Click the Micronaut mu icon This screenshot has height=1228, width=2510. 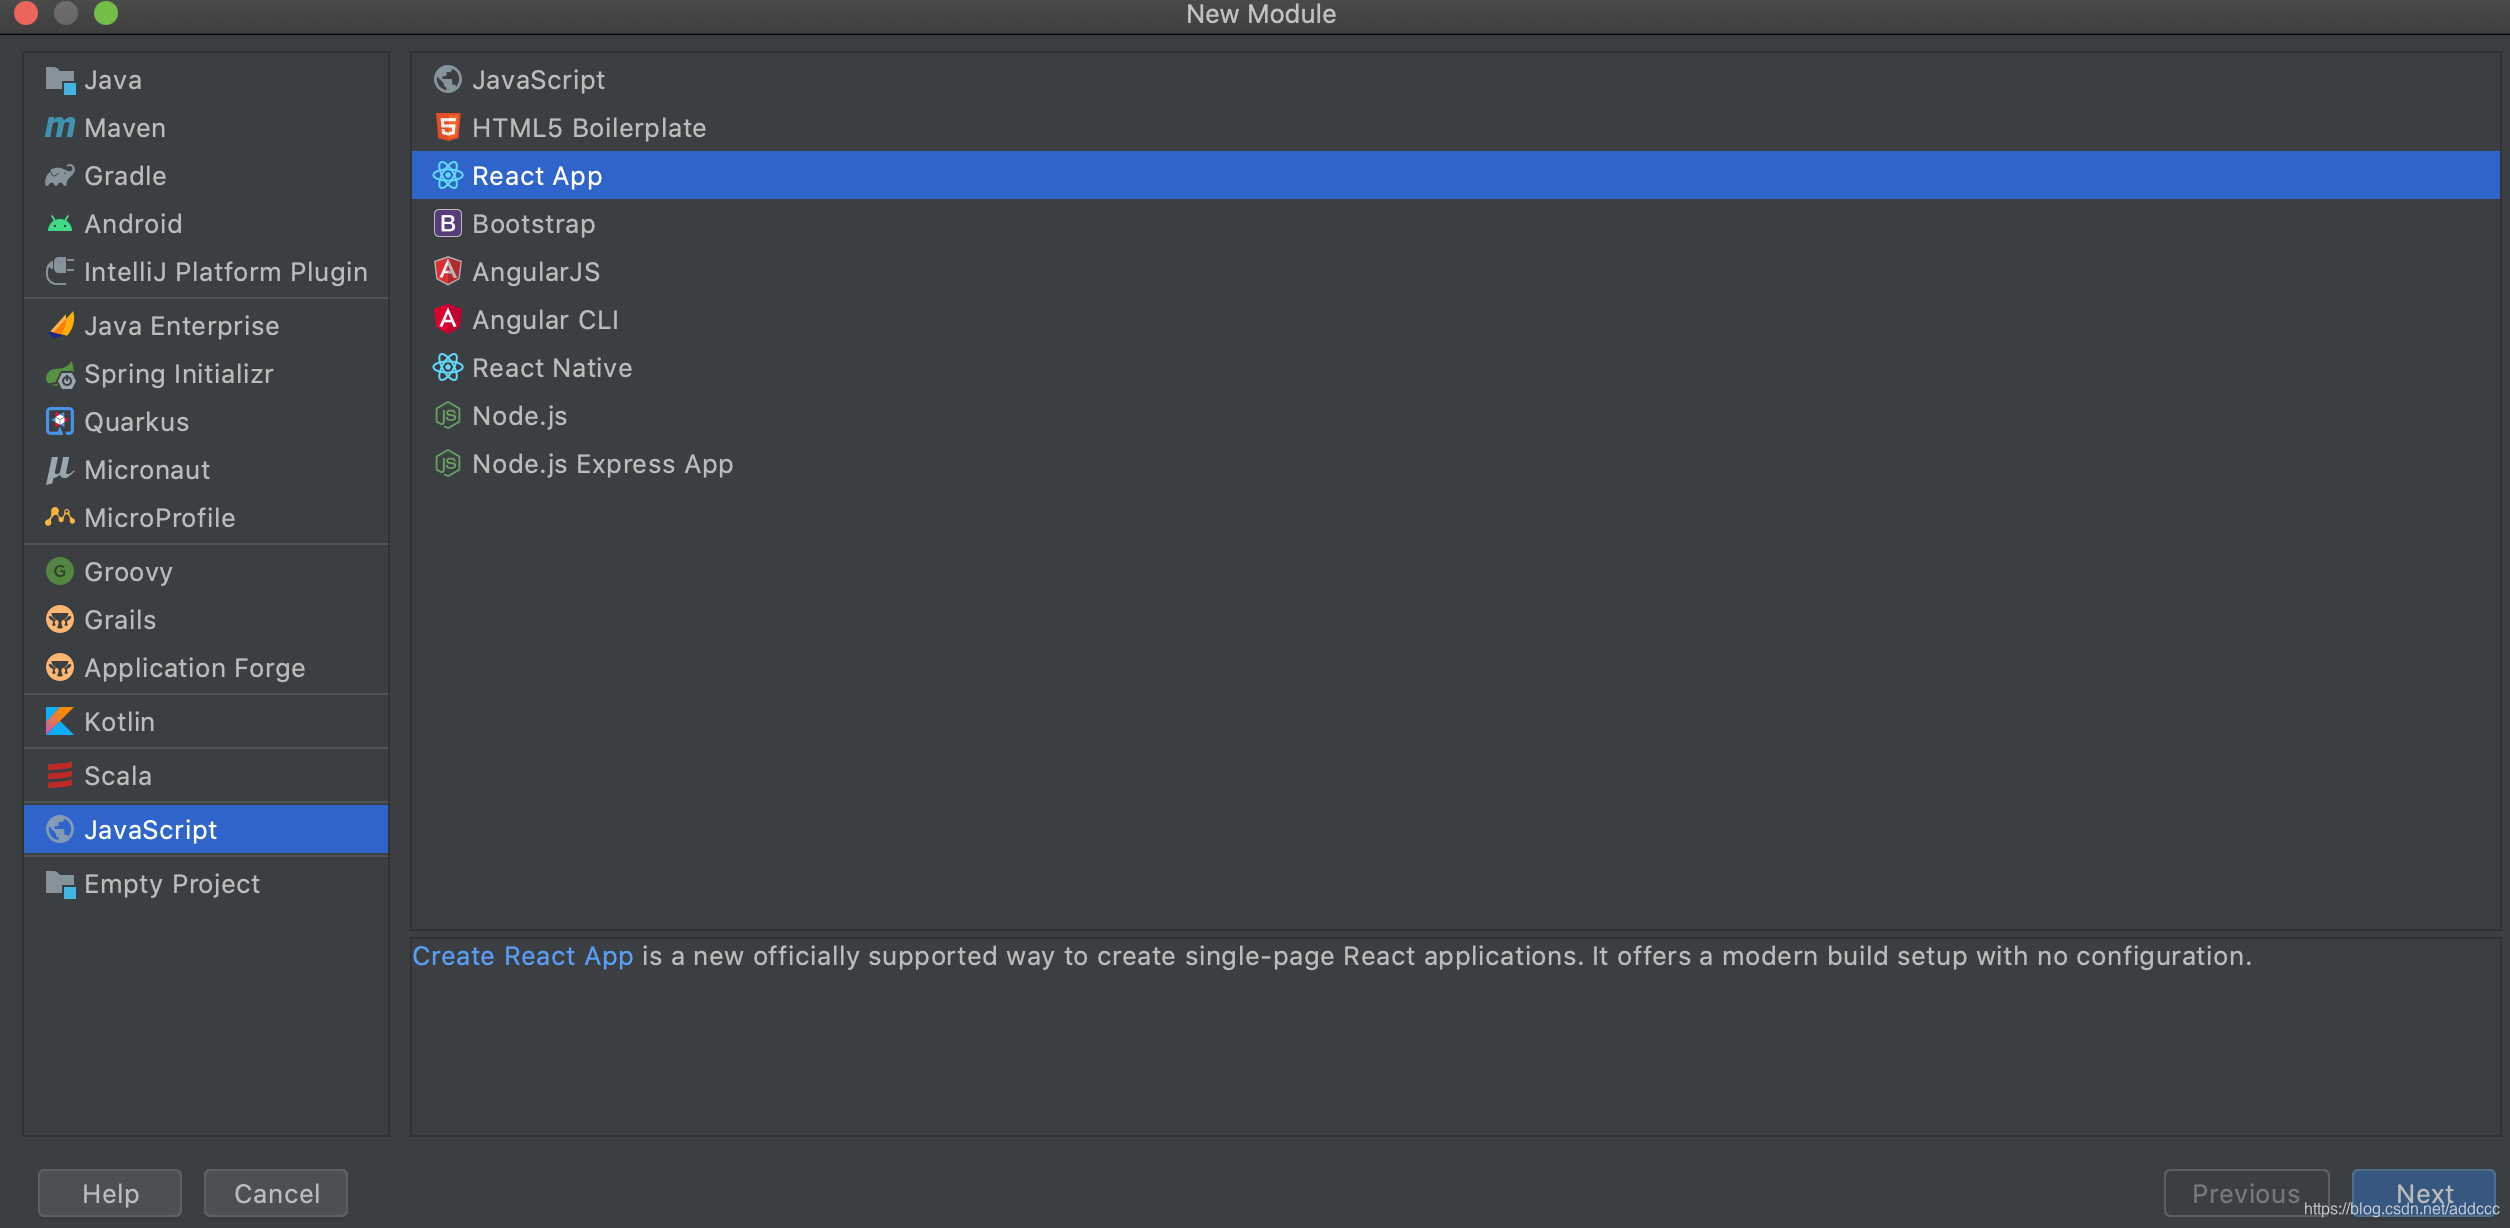point(60,470)
